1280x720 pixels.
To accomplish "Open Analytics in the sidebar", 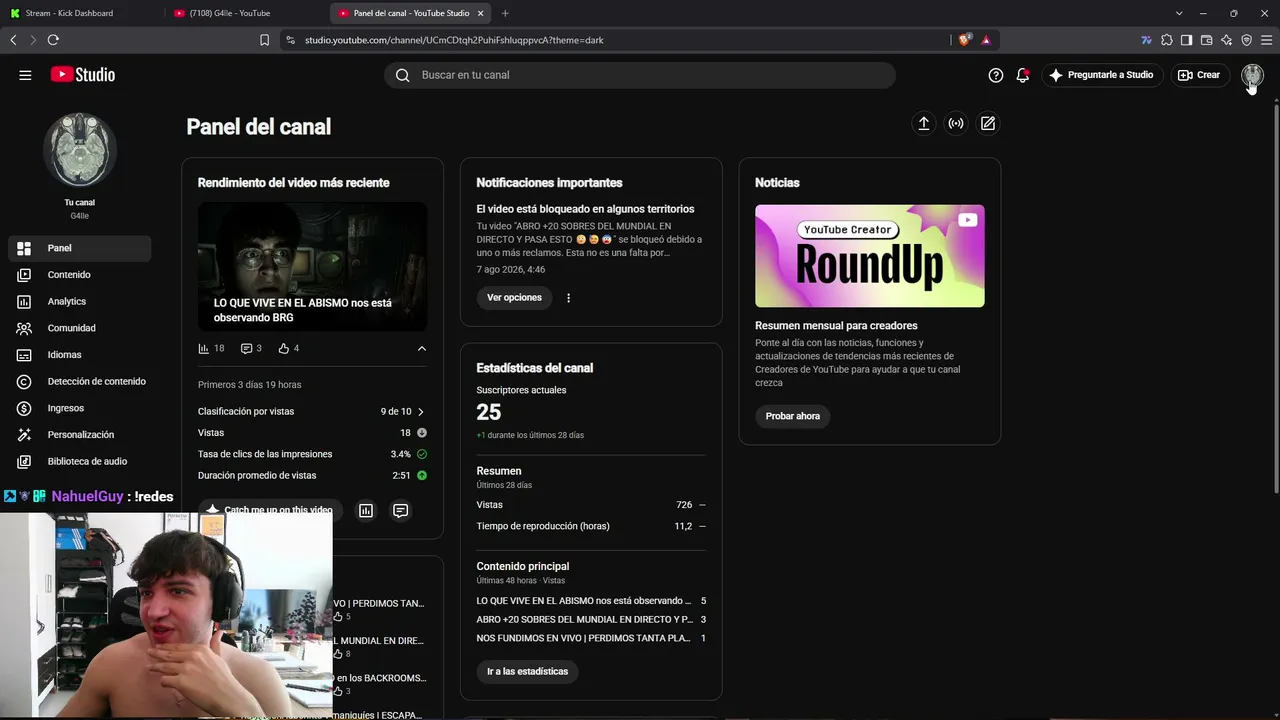I will (x=80, y=301).
